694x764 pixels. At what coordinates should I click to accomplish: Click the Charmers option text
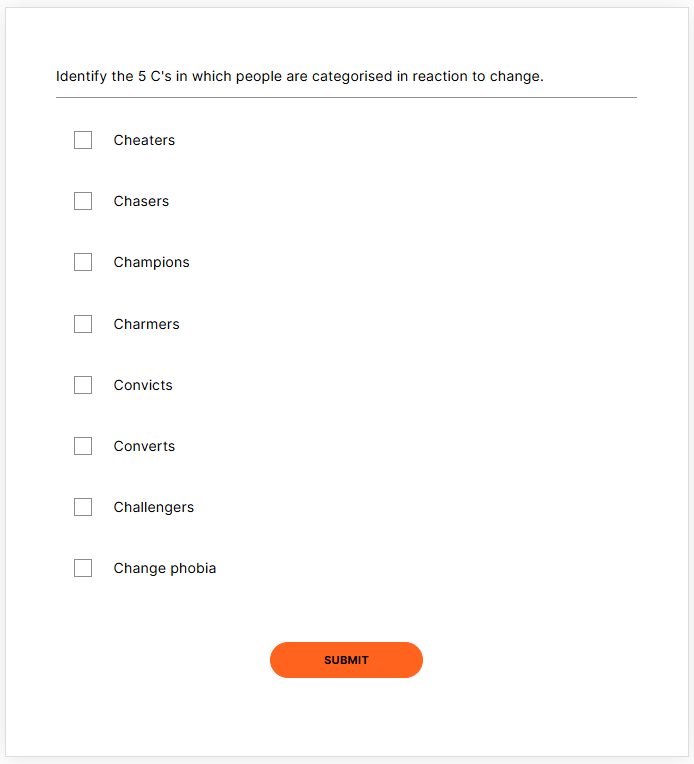146,324
